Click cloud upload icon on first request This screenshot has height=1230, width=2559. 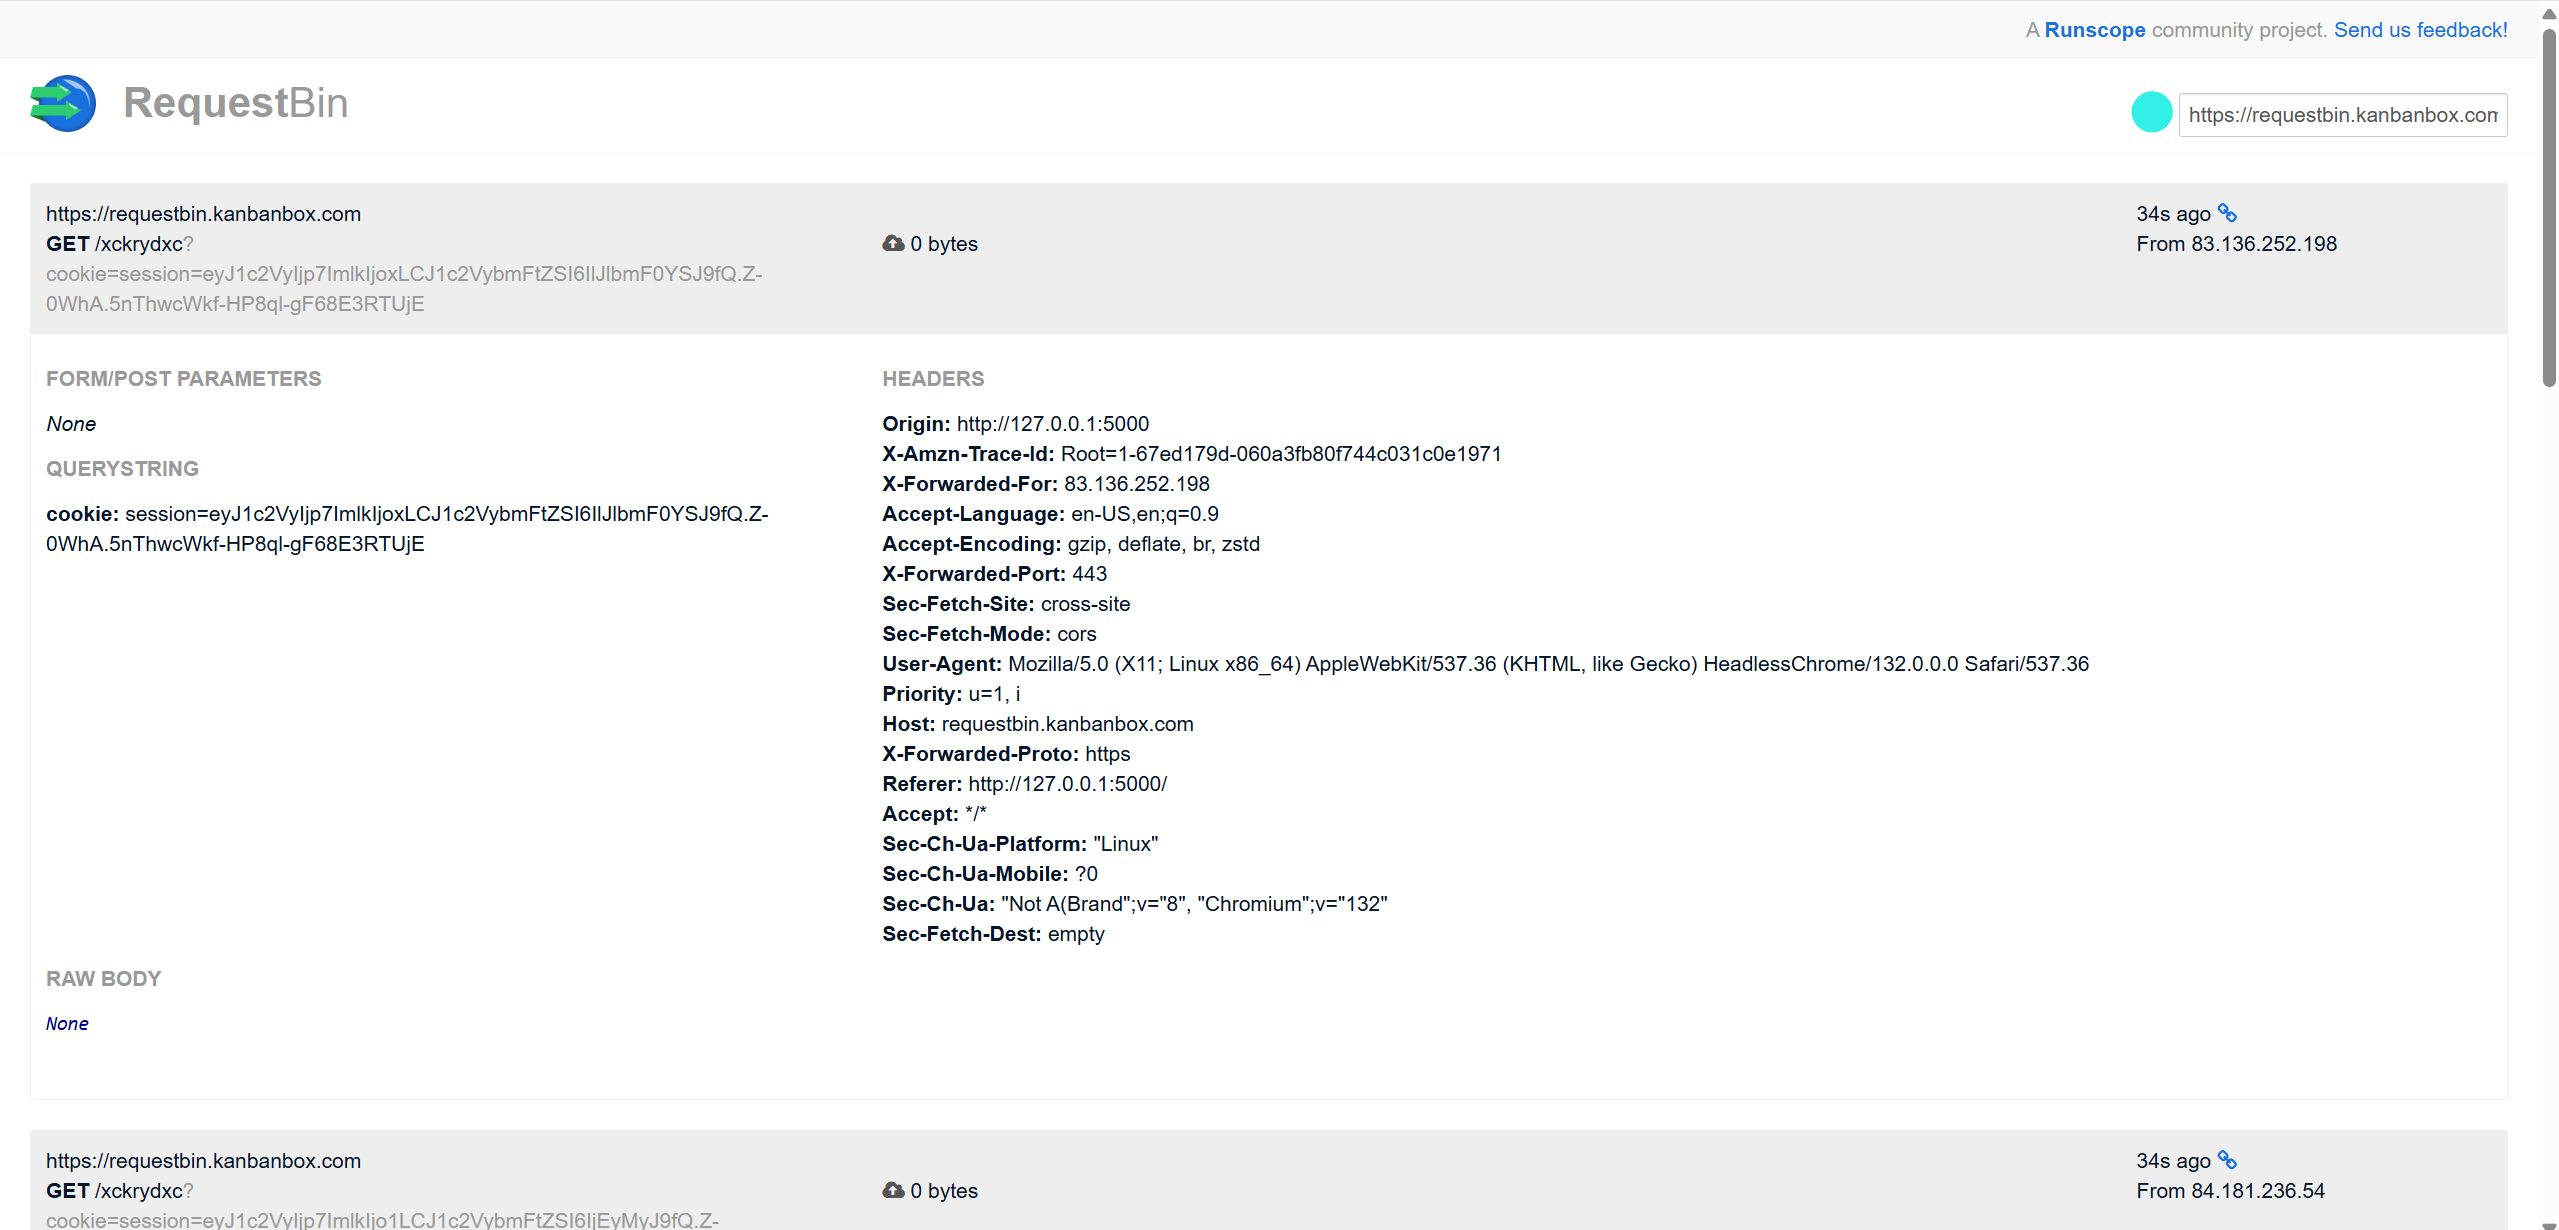(893, 243)
